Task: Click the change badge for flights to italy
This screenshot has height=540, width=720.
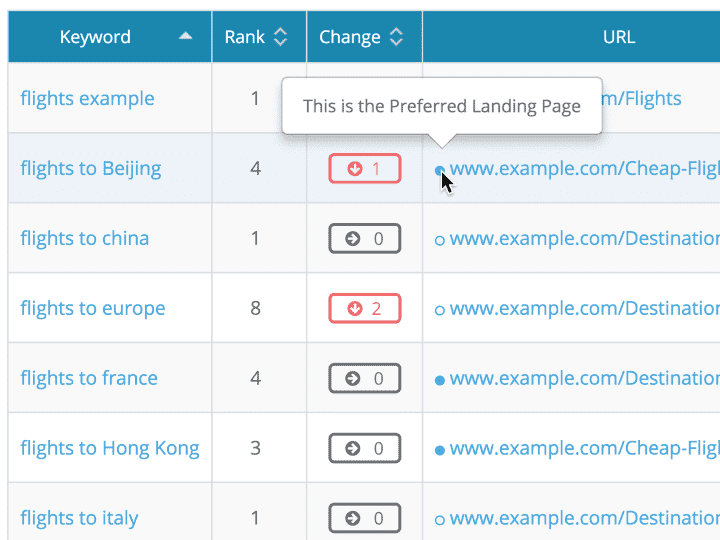Action: point(365,519)
